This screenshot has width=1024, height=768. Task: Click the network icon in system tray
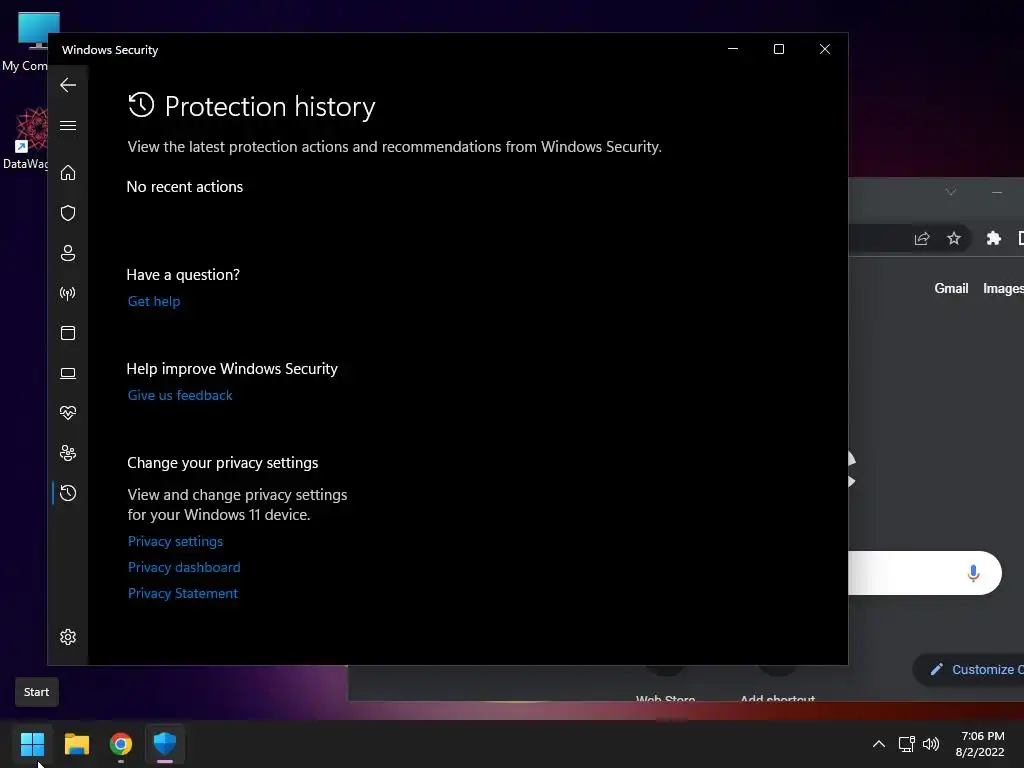coord(906,744)
